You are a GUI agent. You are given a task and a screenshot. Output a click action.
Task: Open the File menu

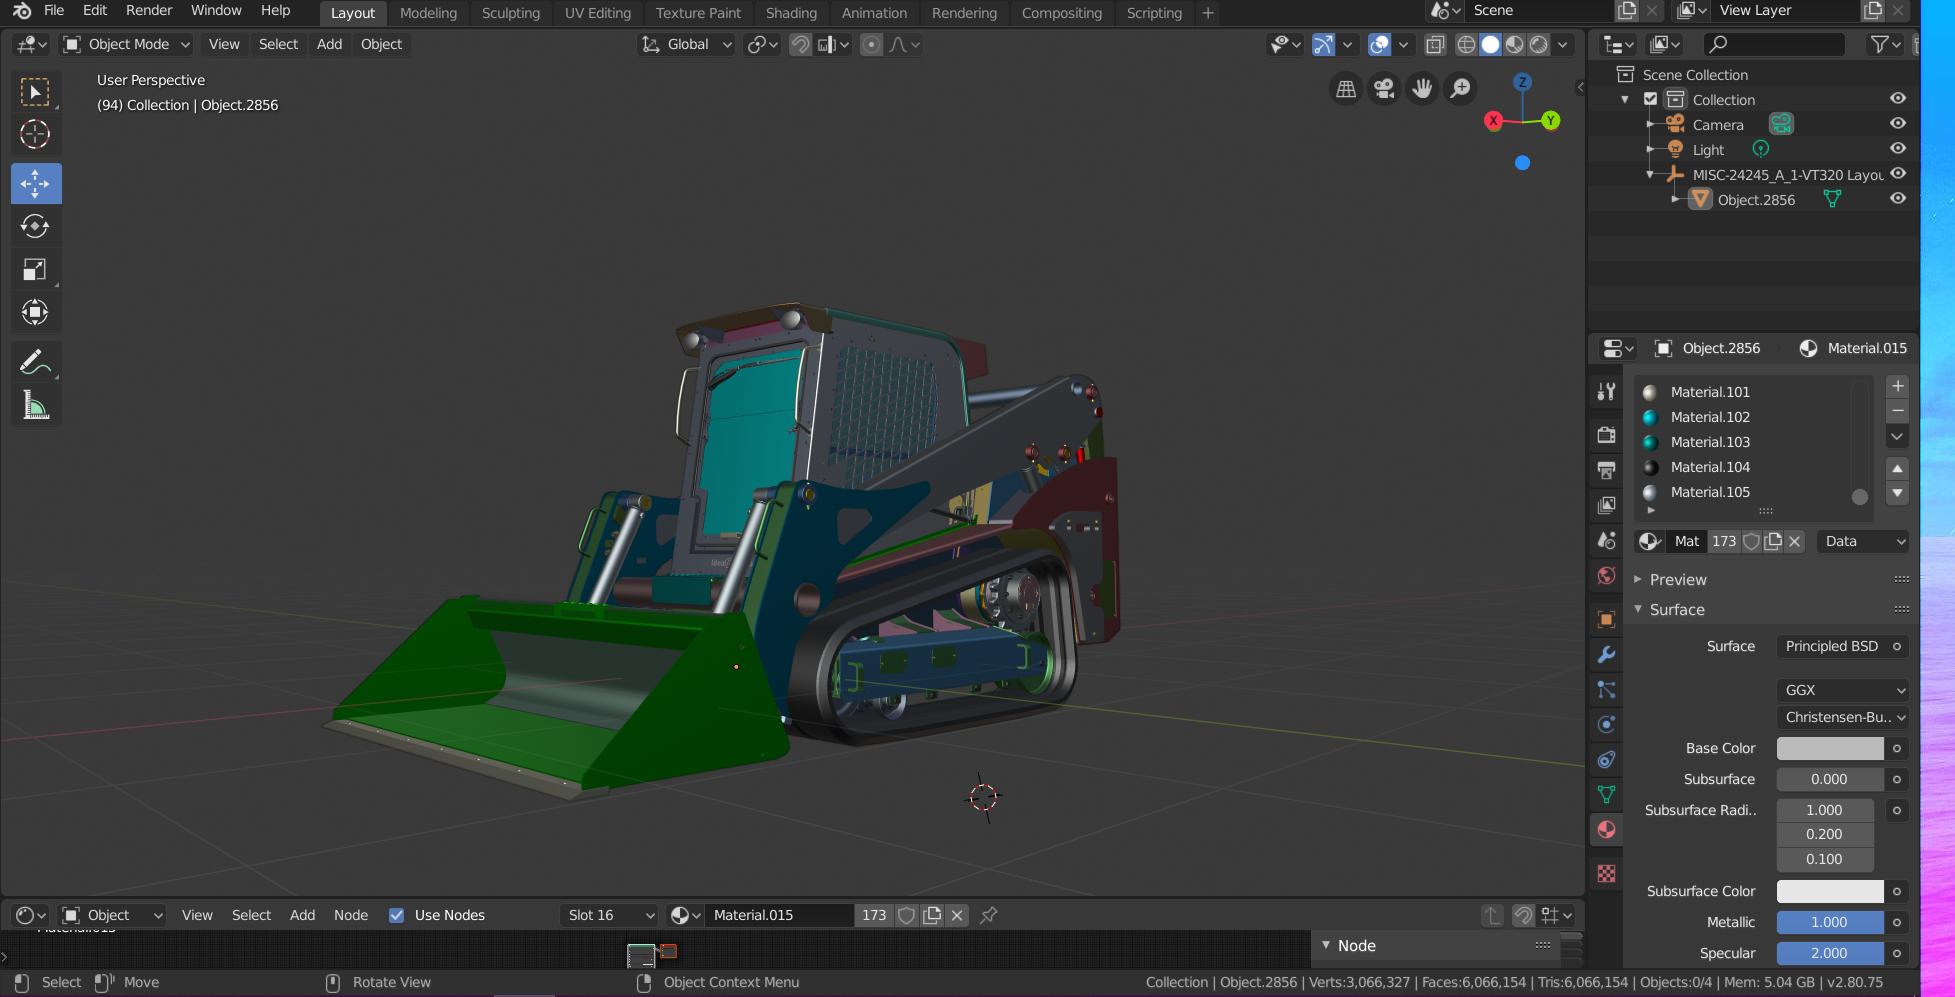(54, 10)
